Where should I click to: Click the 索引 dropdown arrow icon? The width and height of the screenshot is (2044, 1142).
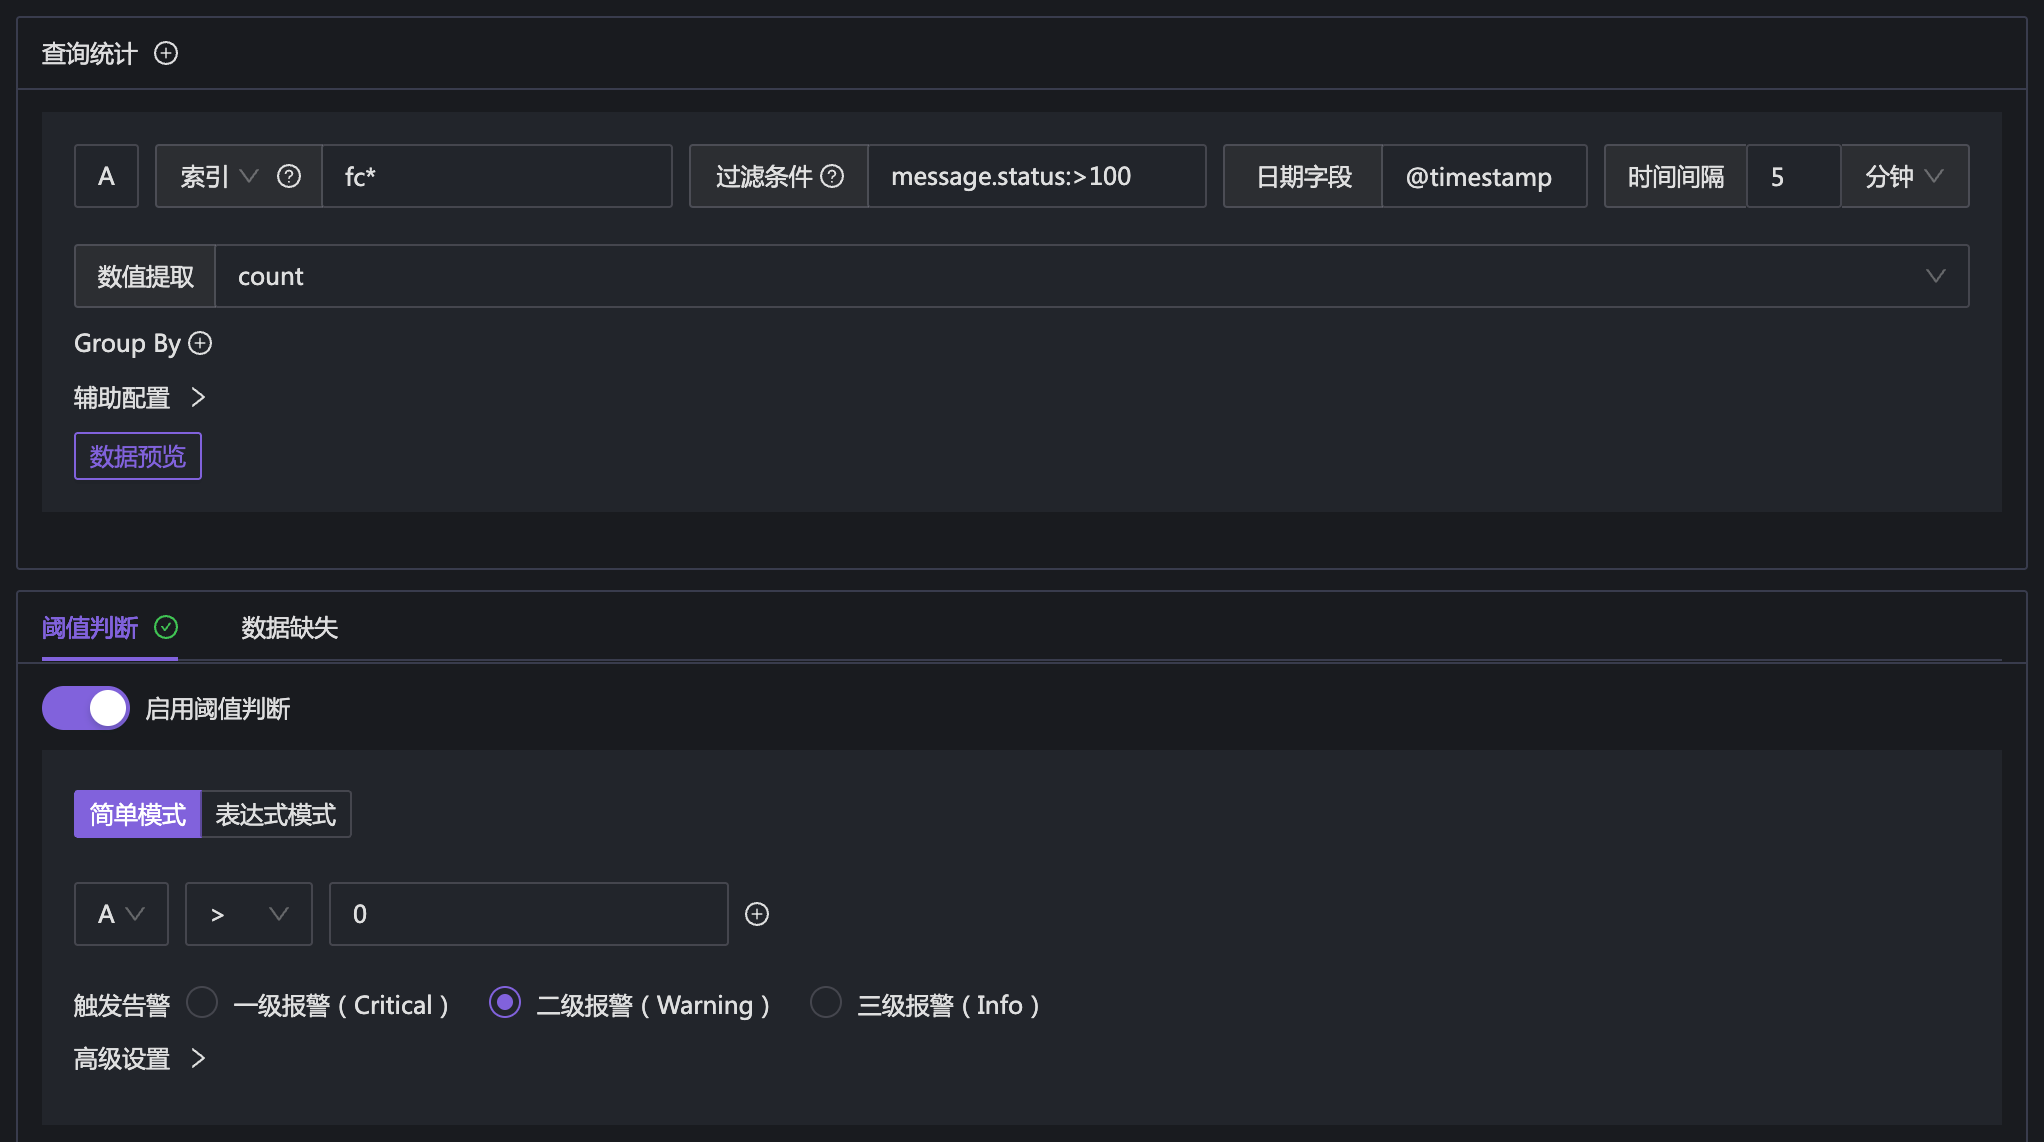[251, 176]
